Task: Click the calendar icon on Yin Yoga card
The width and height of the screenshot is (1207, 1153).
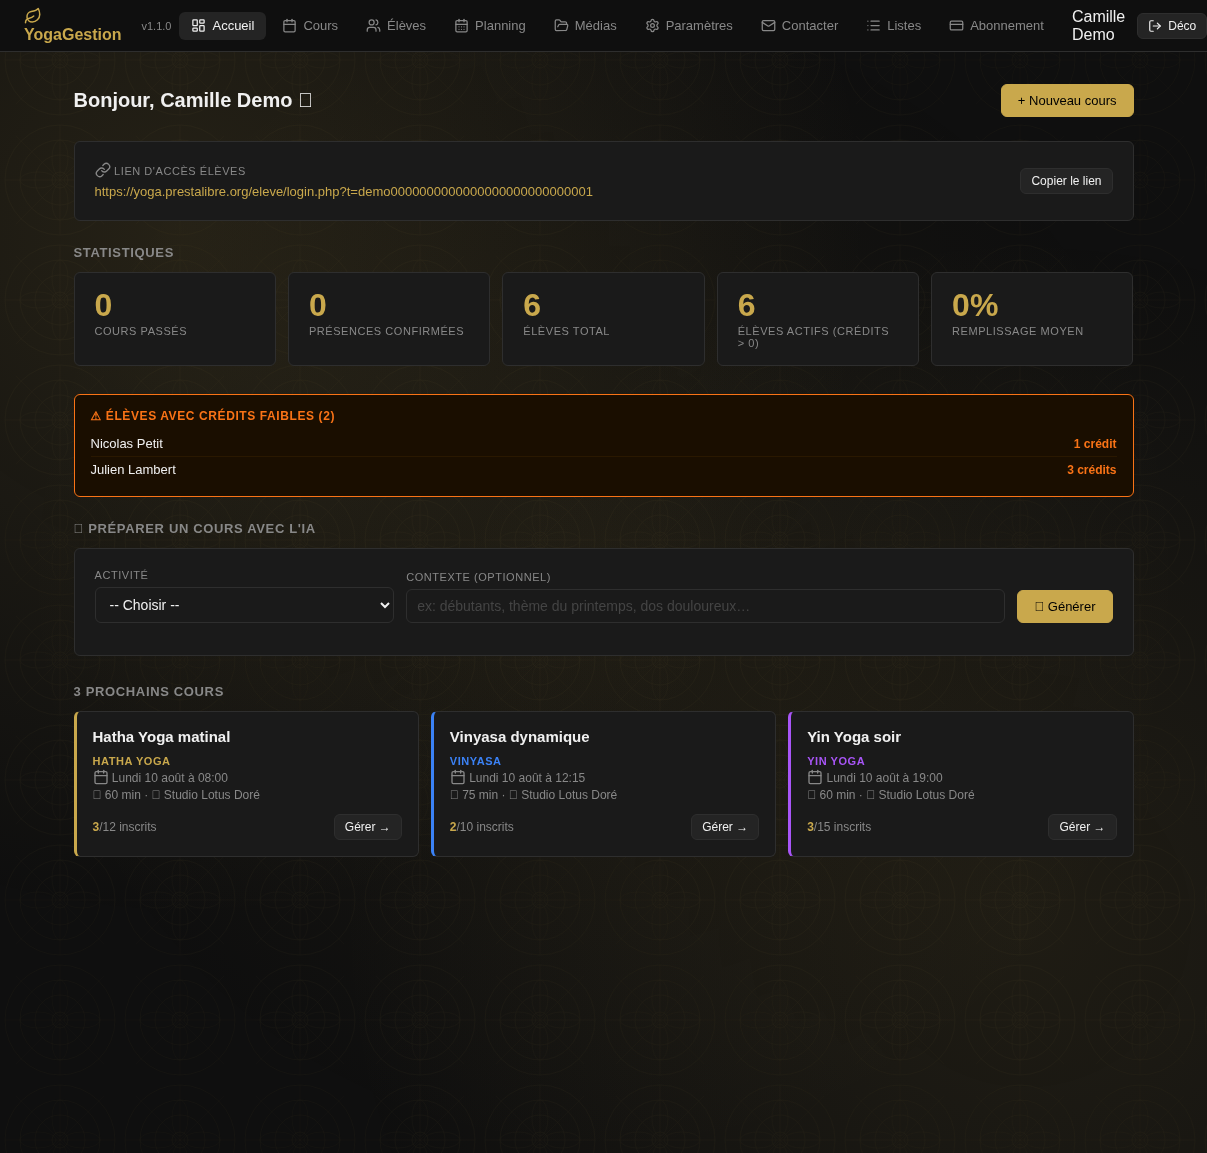Action: pyautogui.click(x=815, y=777)
